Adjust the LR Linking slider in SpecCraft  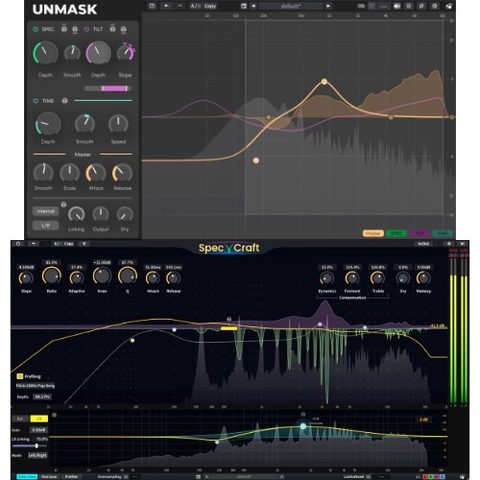pyautogui.click(x=30, y=446)
